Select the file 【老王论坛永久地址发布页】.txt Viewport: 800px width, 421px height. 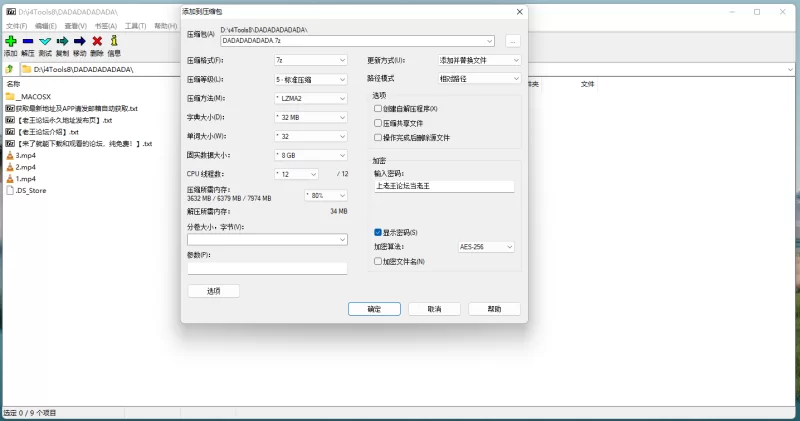tap(64, 120)
